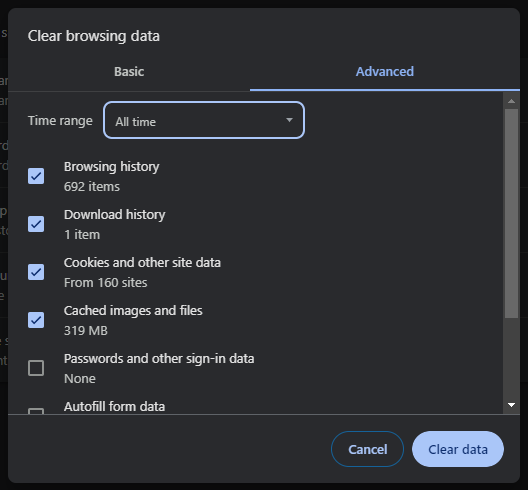Enable Passwords and other sign-in data checkbox

[36, 368]
